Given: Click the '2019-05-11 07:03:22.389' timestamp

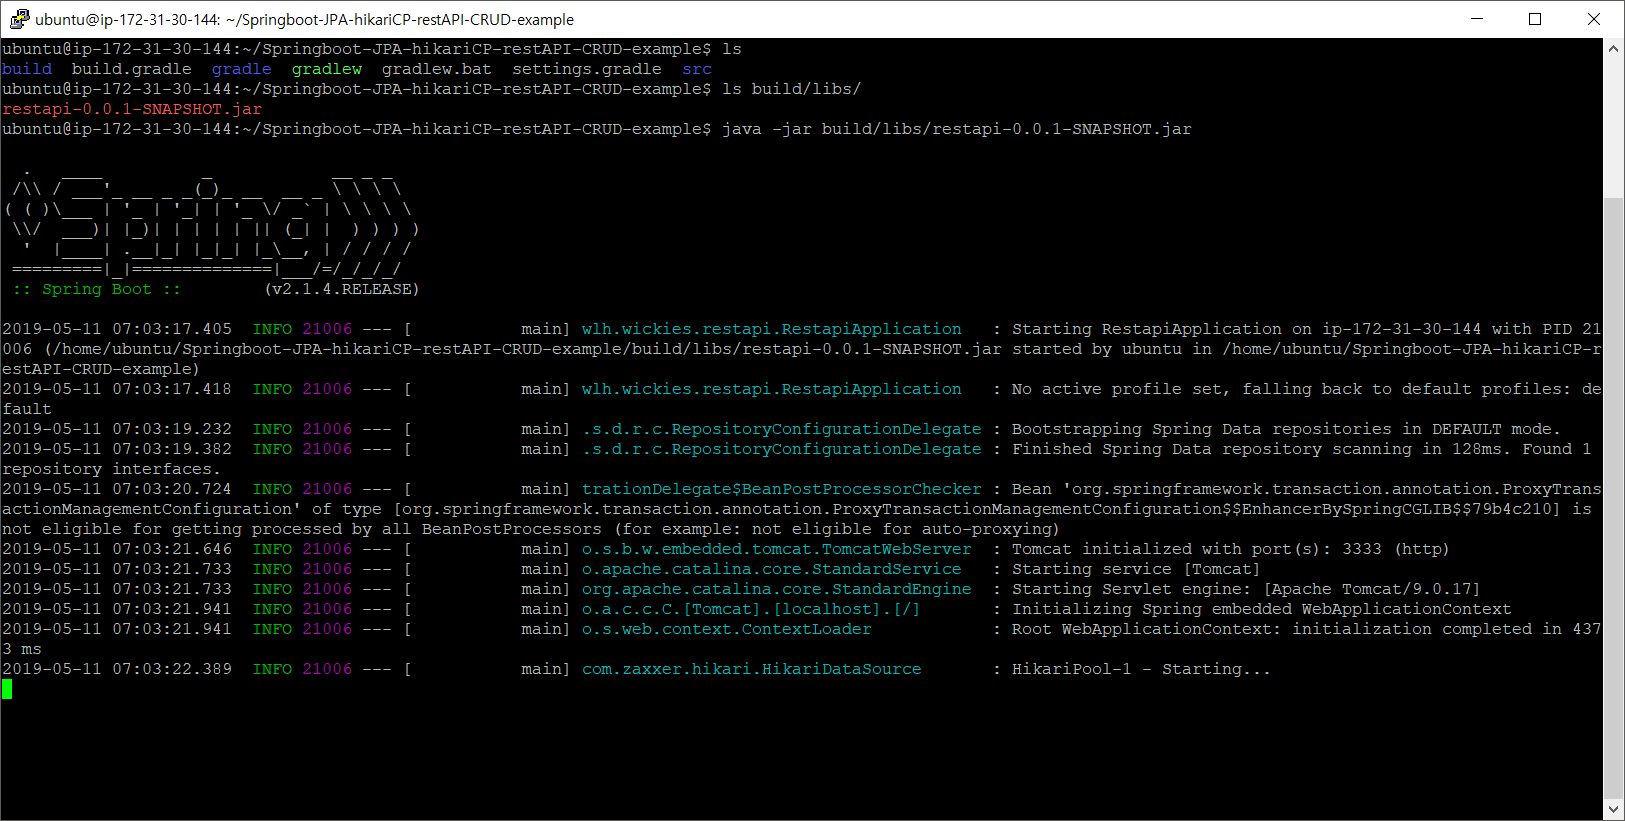Looking at the screenshot, I should (x=117, y=669).
